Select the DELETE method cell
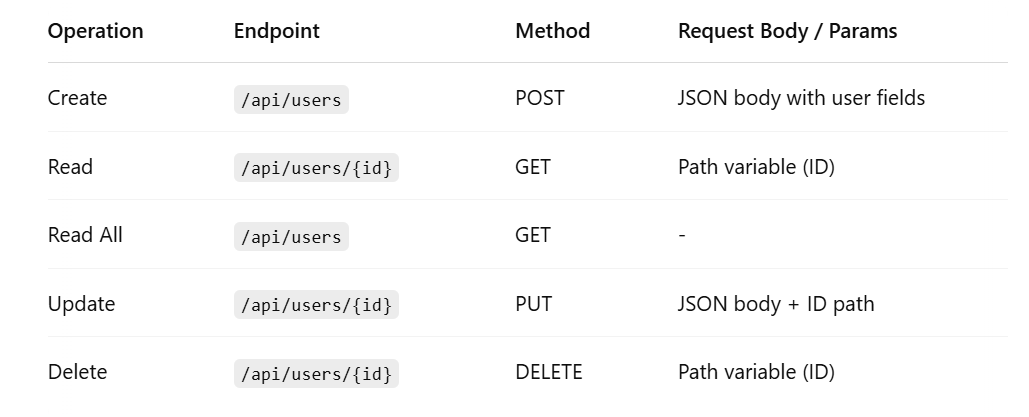This screenshot has height=417, width=1029. coord(549,372)
